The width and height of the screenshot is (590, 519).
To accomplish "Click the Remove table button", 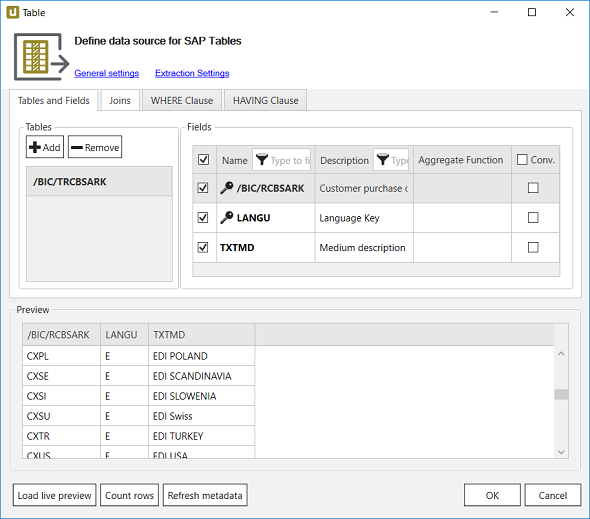I will click(95, 147).
